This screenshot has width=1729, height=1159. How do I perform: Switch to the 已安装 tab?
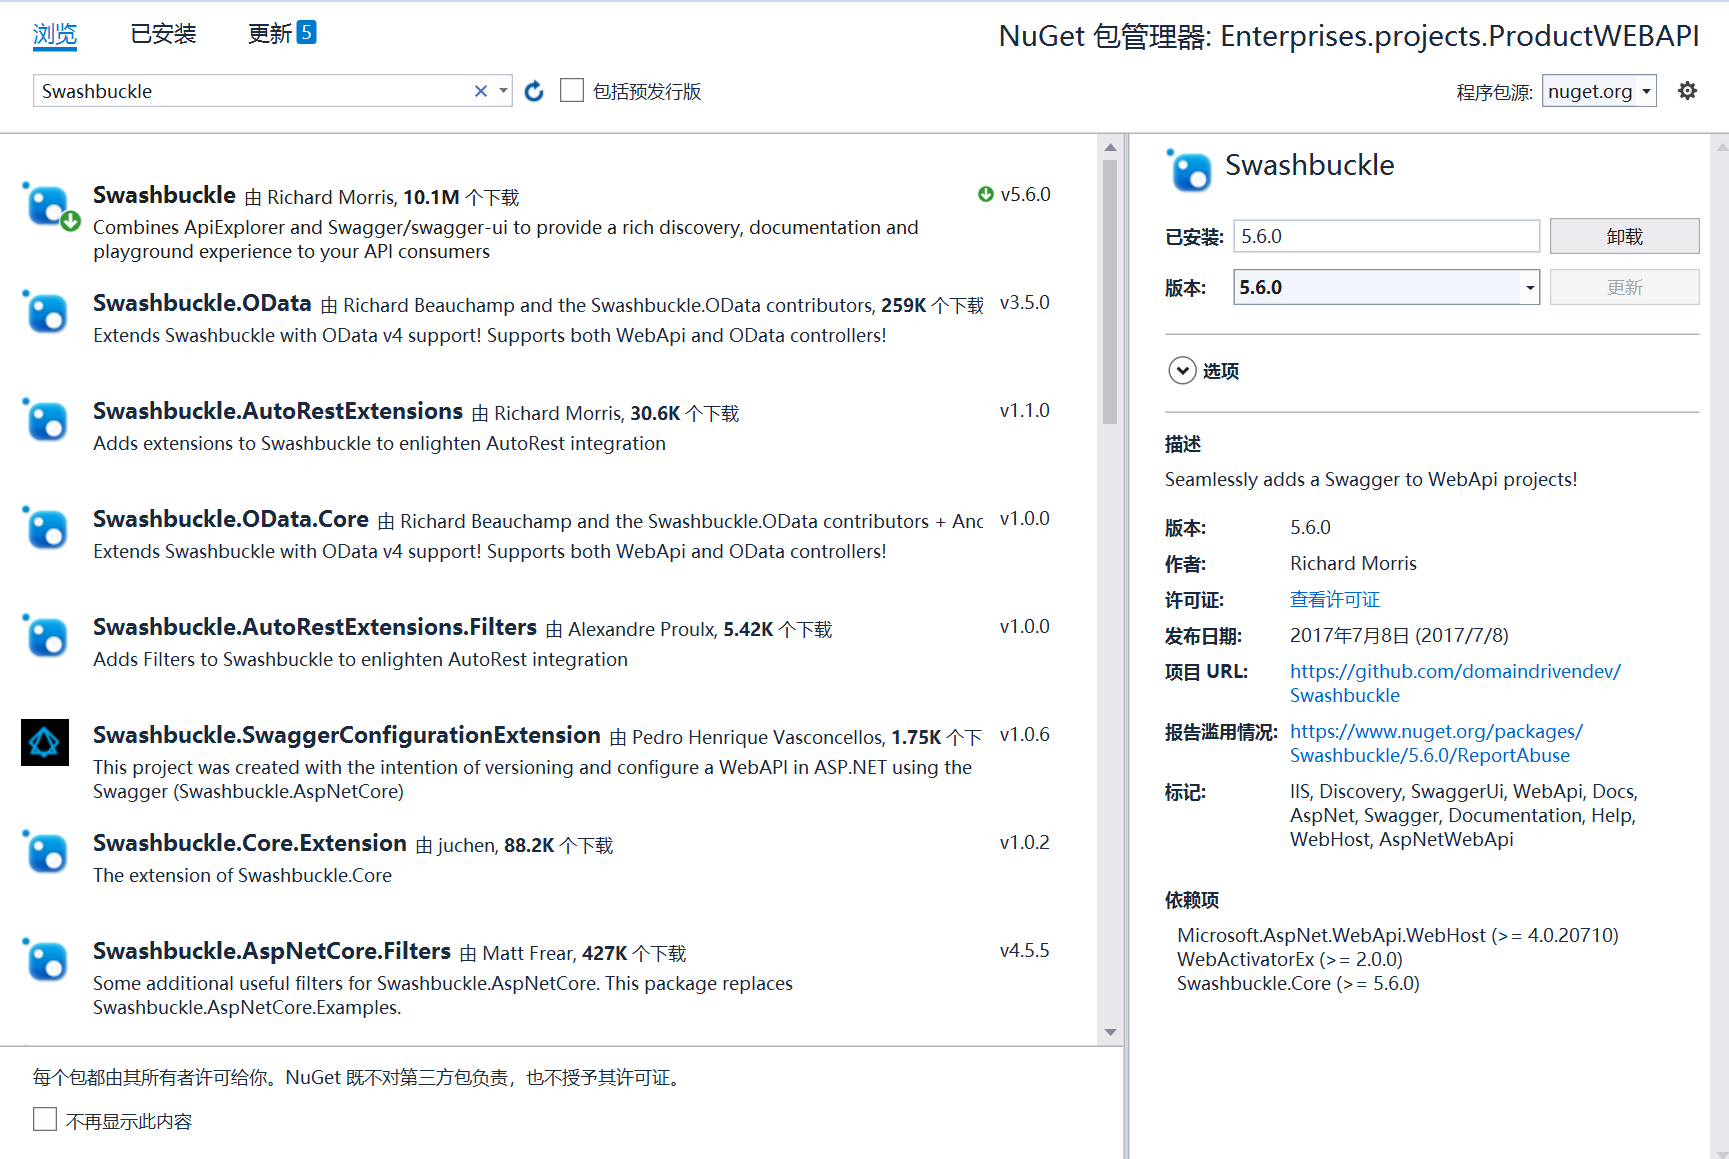click(x=162, y=33)
